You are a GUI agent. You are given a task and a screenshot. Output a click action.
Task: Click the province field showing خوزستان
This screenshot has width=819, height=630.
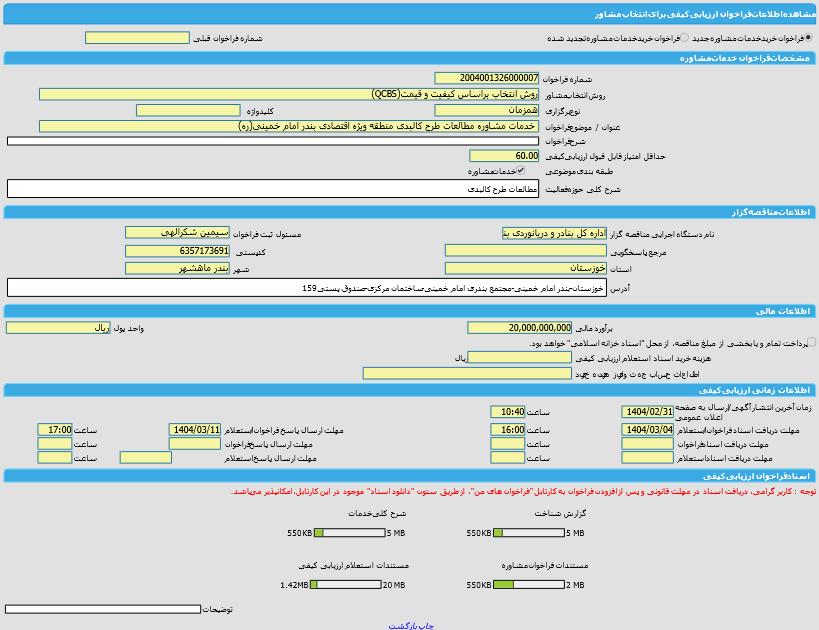click(526, 268)
